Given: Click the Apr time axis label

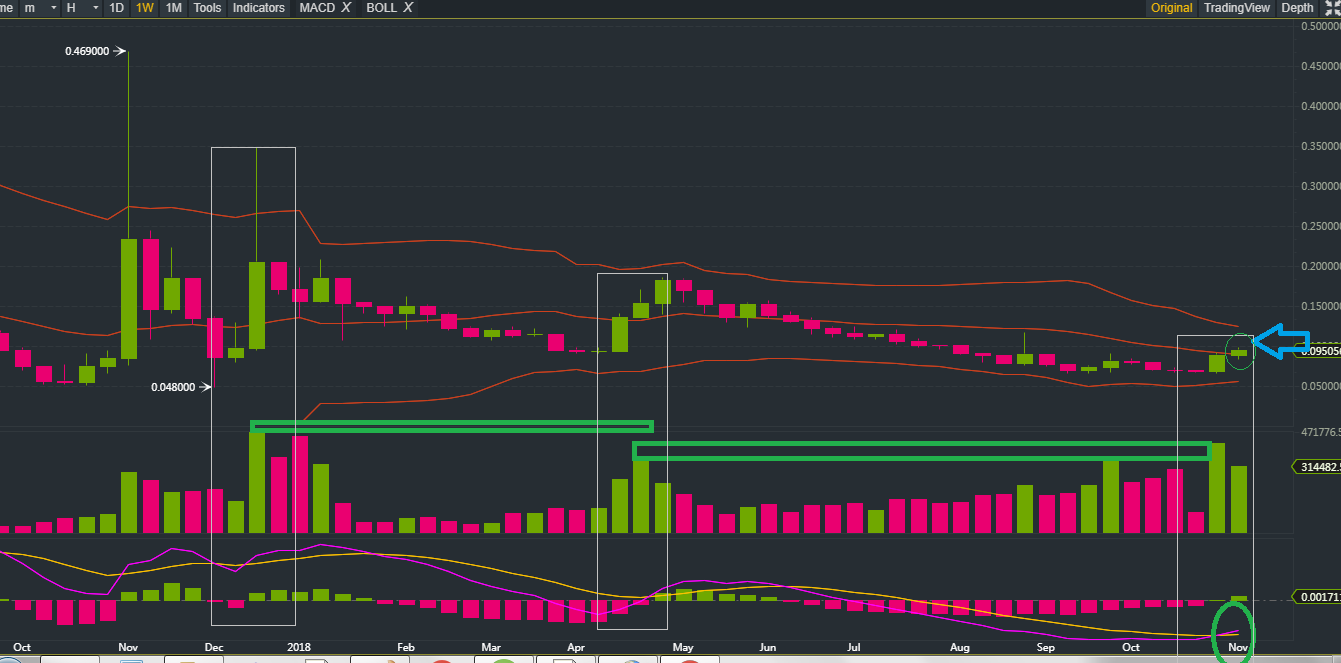Looking at the screenshot, I should tap(577, 647).
